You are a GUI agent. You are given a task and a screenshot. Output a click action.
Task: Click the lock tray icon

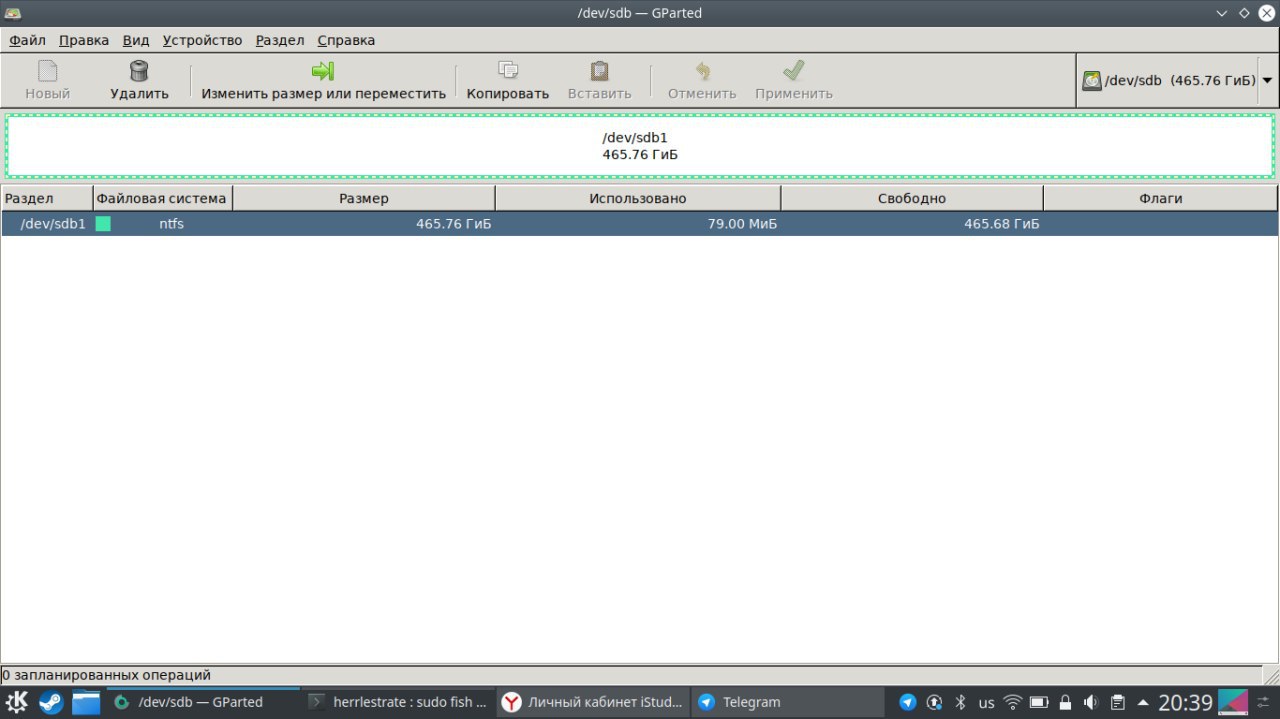pos(1065,702)
